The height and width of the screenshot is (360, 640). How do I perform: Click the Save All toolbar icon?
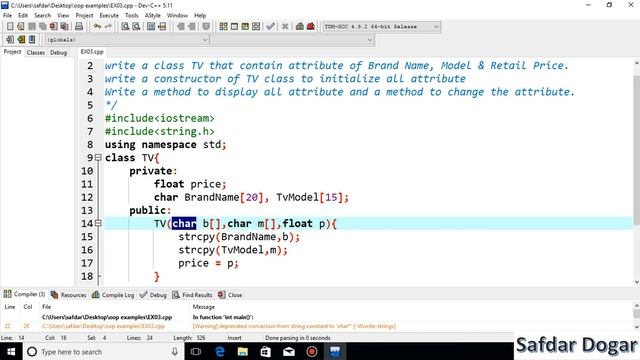pyautogui.click(x=42, y=27)
